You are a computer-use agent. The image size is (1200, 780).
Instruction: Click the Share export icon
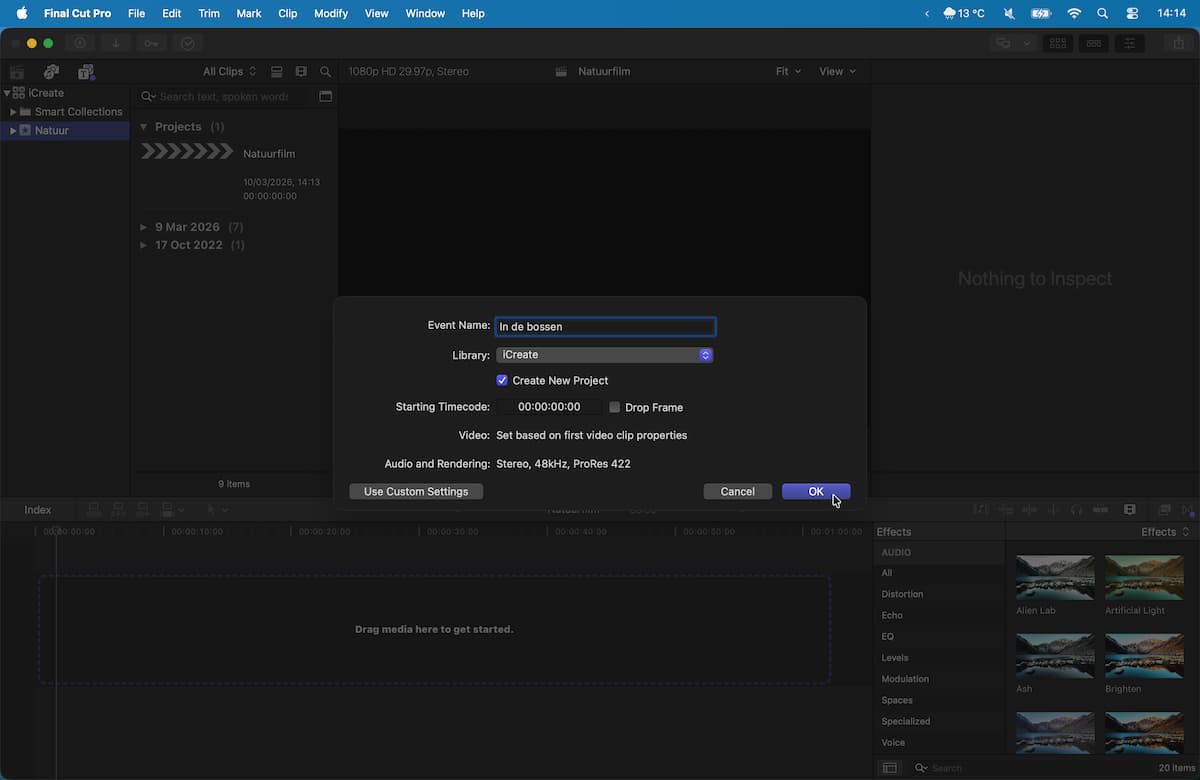point(1178,43)
